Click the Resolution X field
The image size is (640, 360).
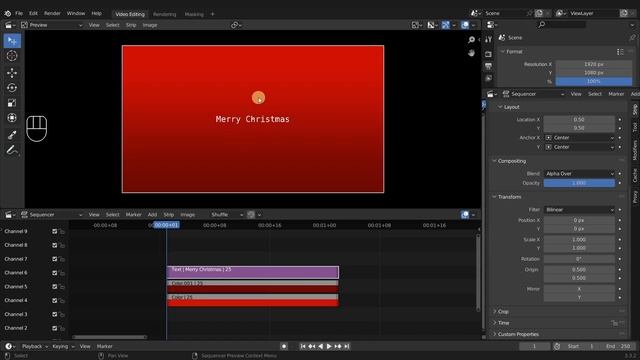pos(593,64)
